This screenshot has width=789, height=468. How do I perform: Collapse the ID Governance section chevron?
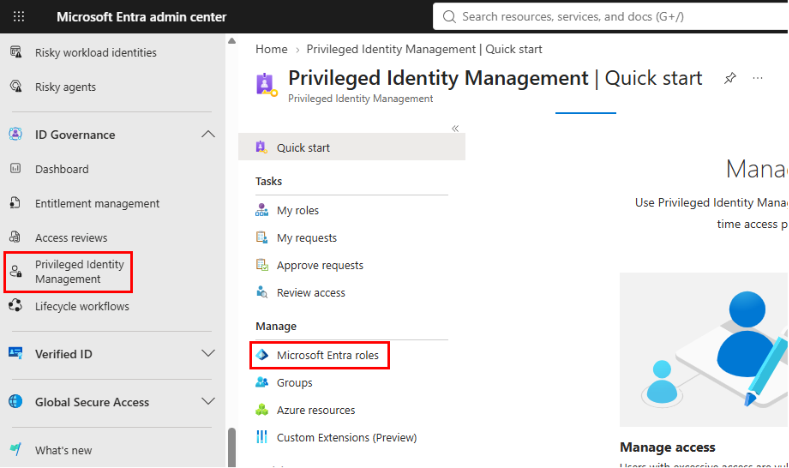[208, 134]
